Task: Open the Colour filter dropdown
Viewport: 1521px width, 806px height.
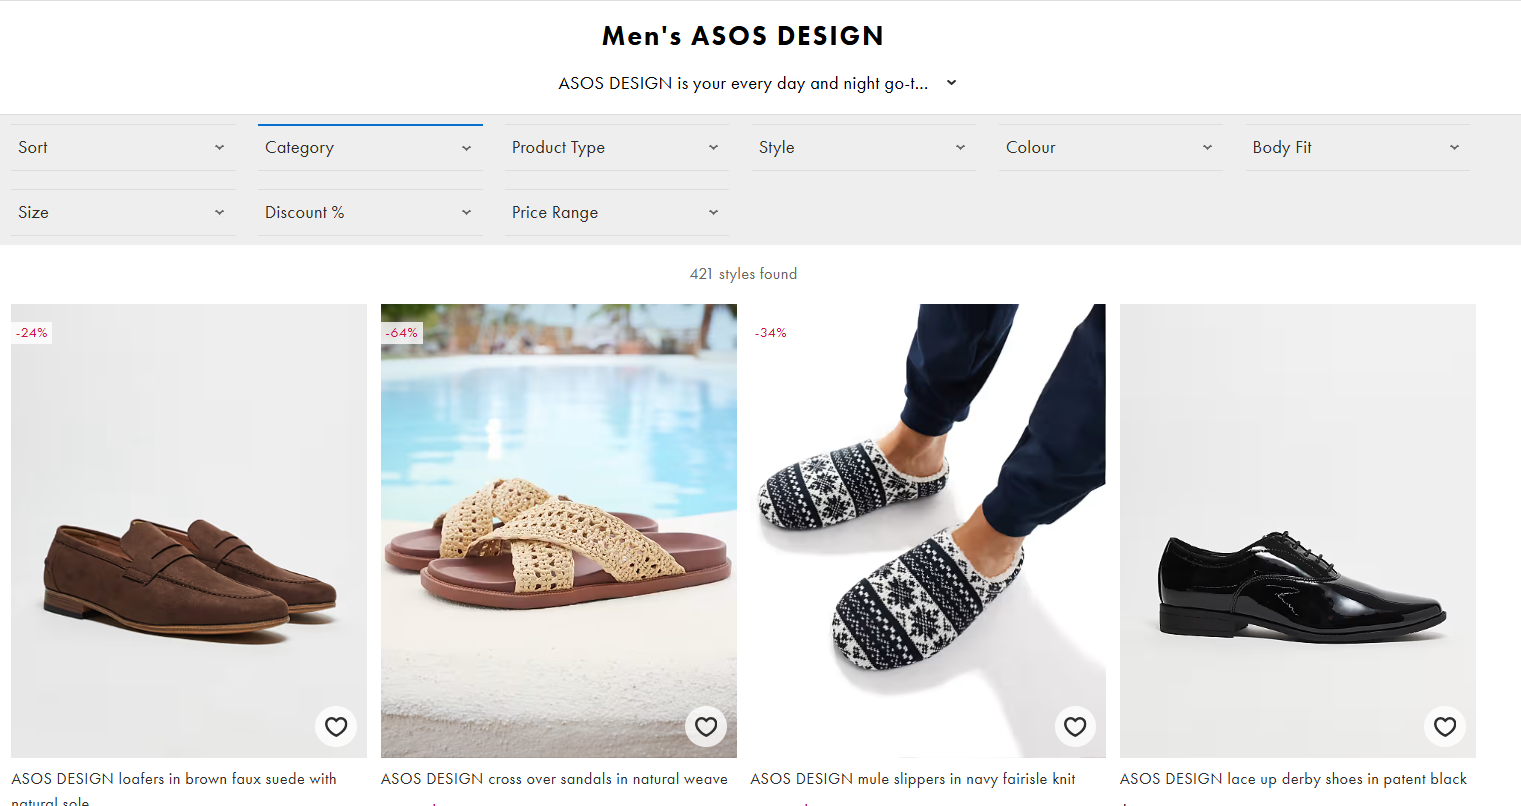Action: pos(1111,147)
